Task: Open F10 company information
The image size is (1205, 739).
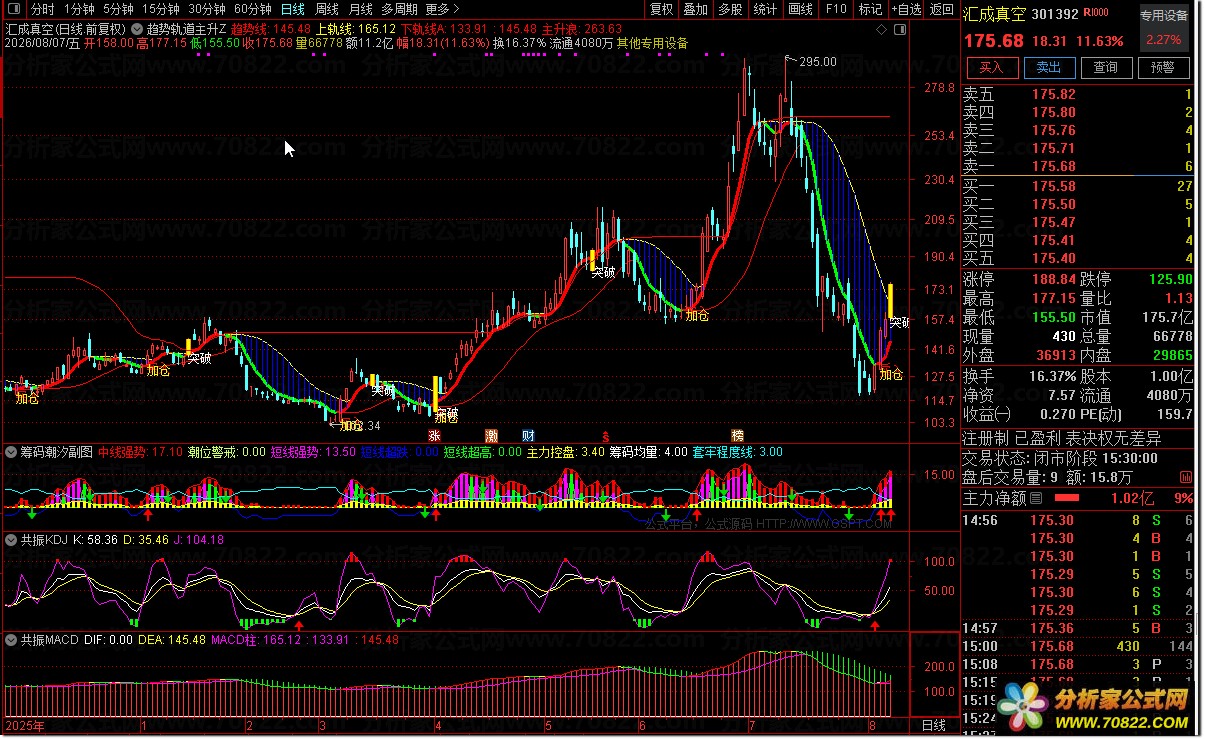Action: (835, 9)
